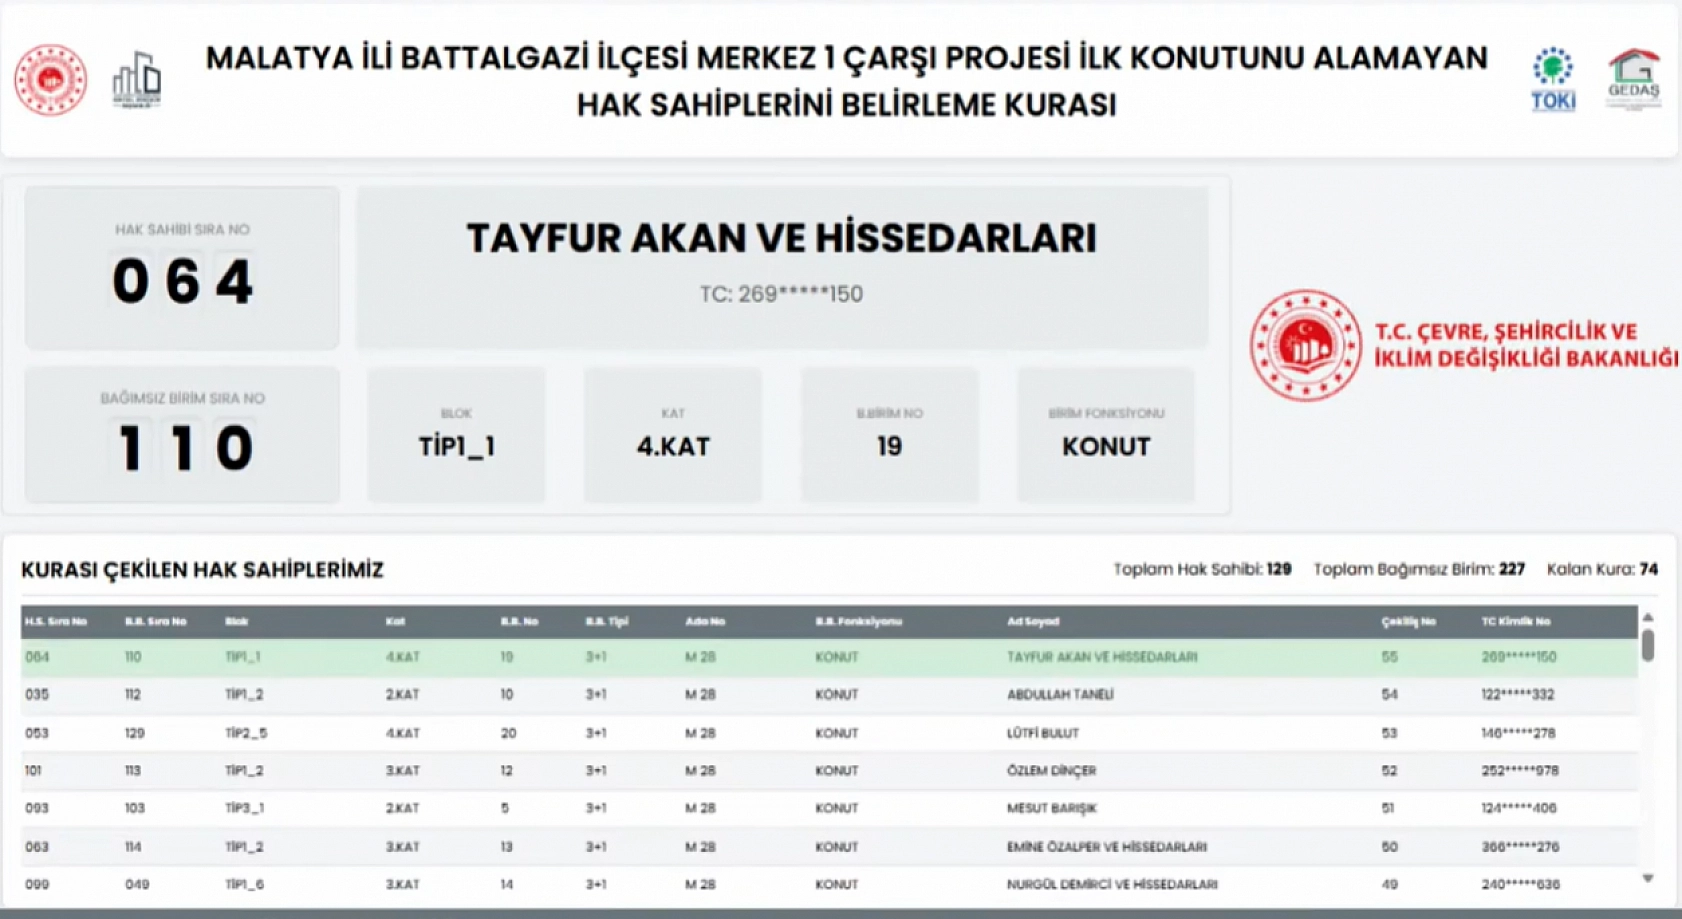Click the 'TC: 269*****150' text under the name
1682x919 pixels.
point(781,294)
